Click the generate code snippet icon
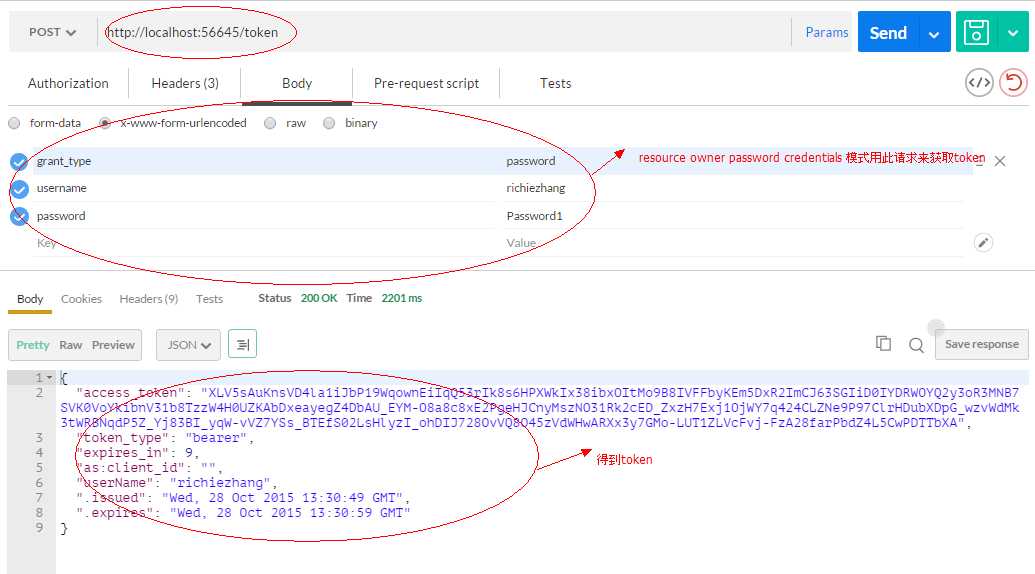The height and width of the screenshot is (574, 1035). coord(979,82)
